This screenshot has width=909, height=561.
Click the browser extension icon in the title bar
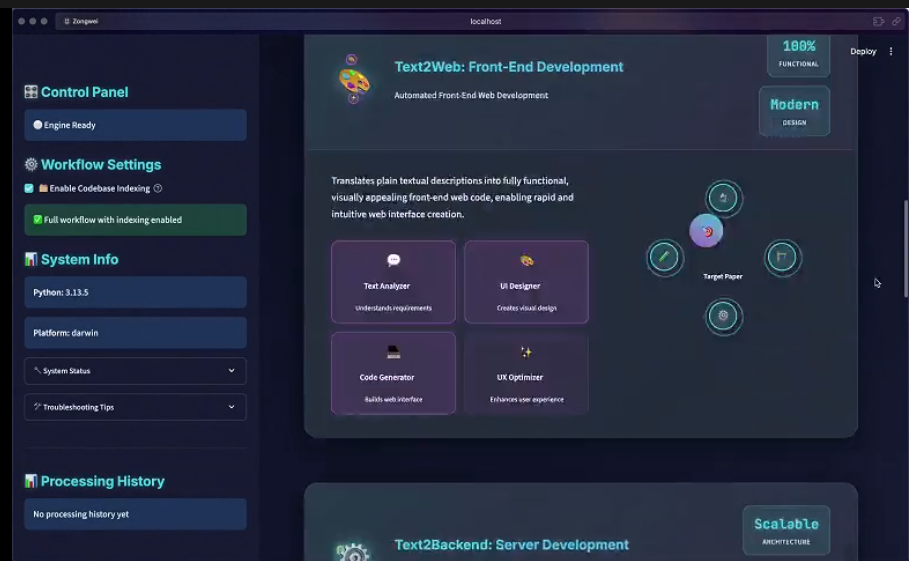[878, 21]
